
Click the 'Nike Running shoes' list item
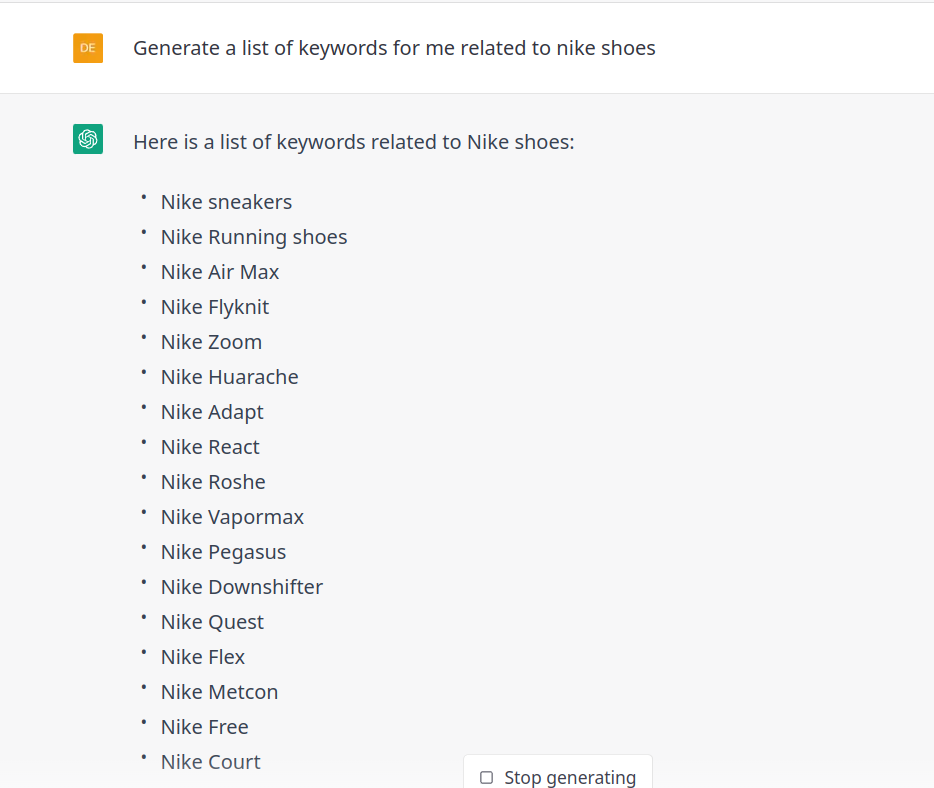254,237
